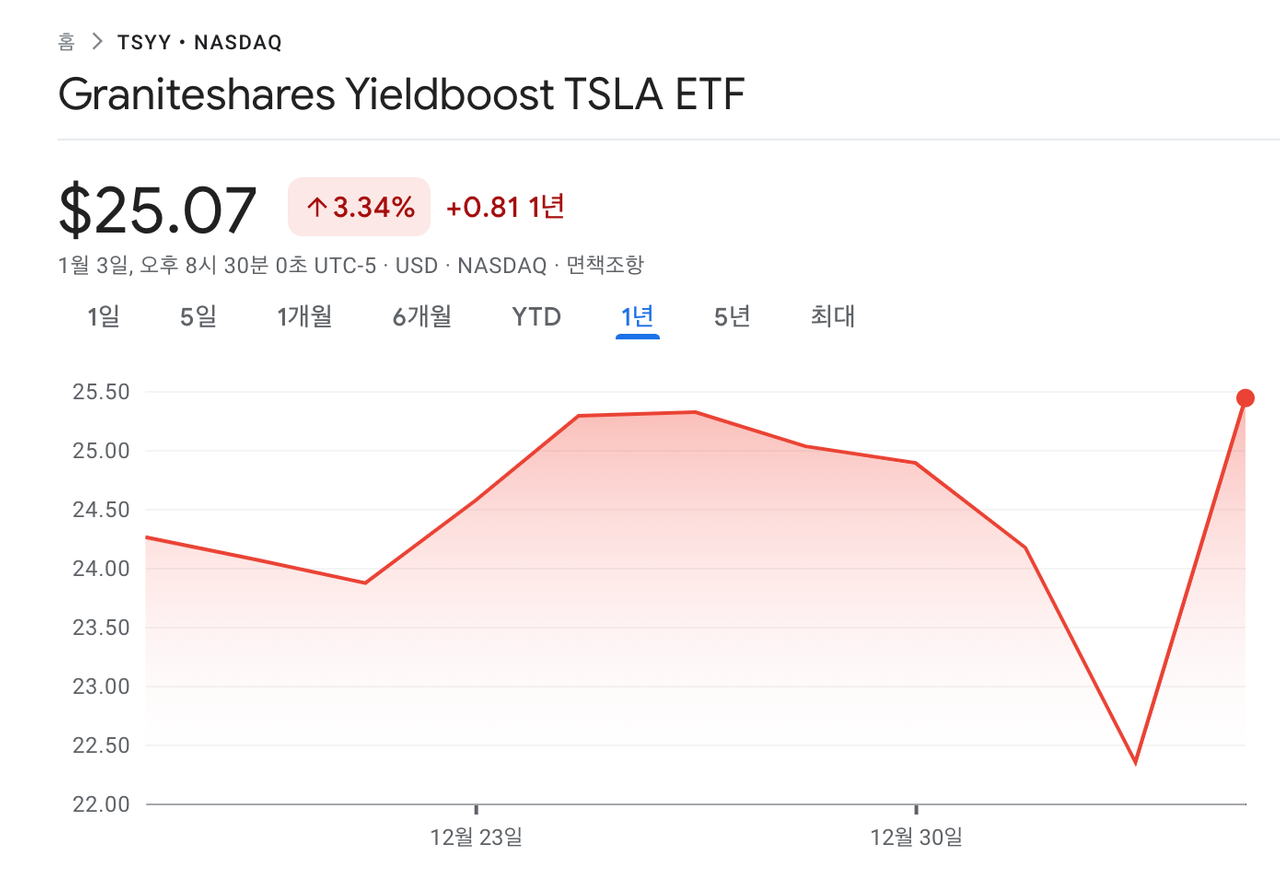
Task: Click the Graniteshares Yieldboost TSLA ETF title
Action: [x=401, y=94]
